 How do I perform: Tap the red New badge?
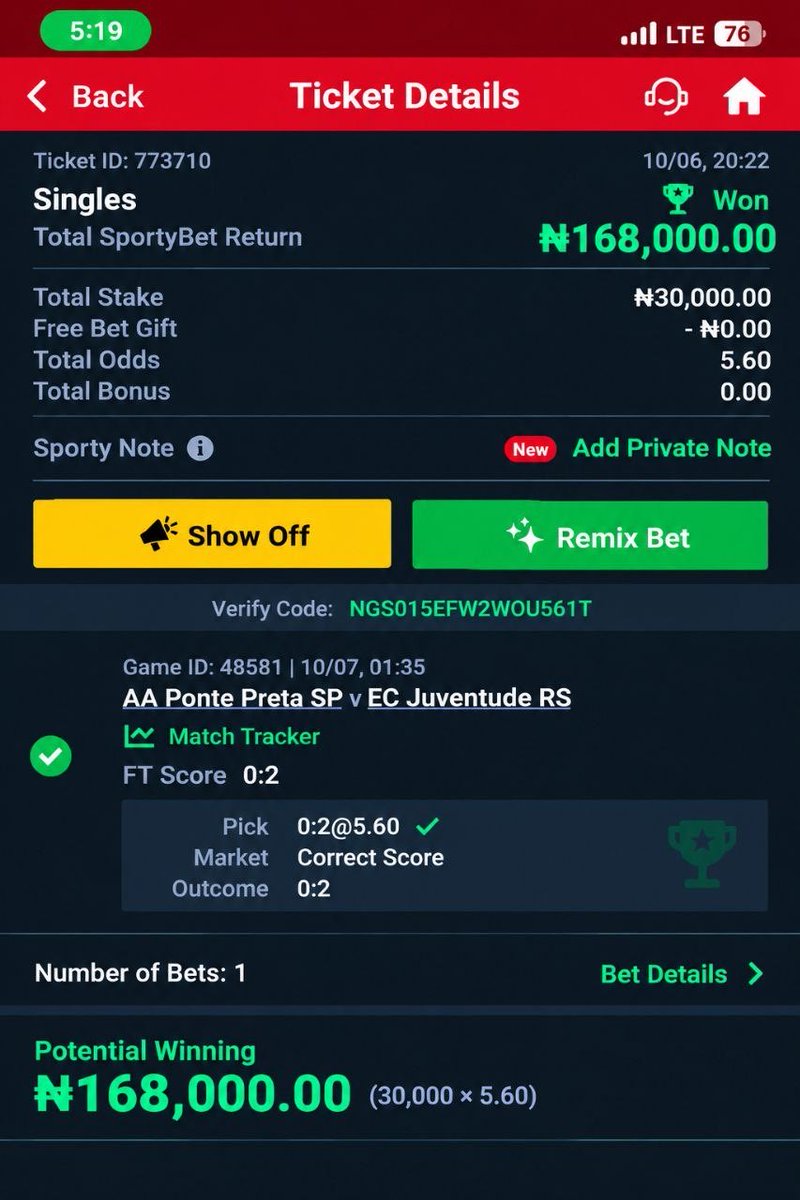[530, 449]
